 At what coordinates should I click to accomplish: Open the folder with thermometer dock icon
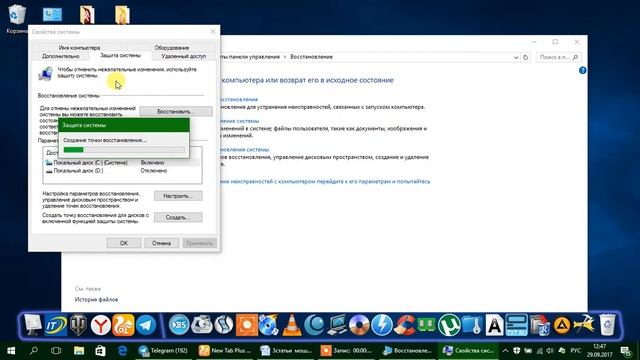tap(472, 325)
